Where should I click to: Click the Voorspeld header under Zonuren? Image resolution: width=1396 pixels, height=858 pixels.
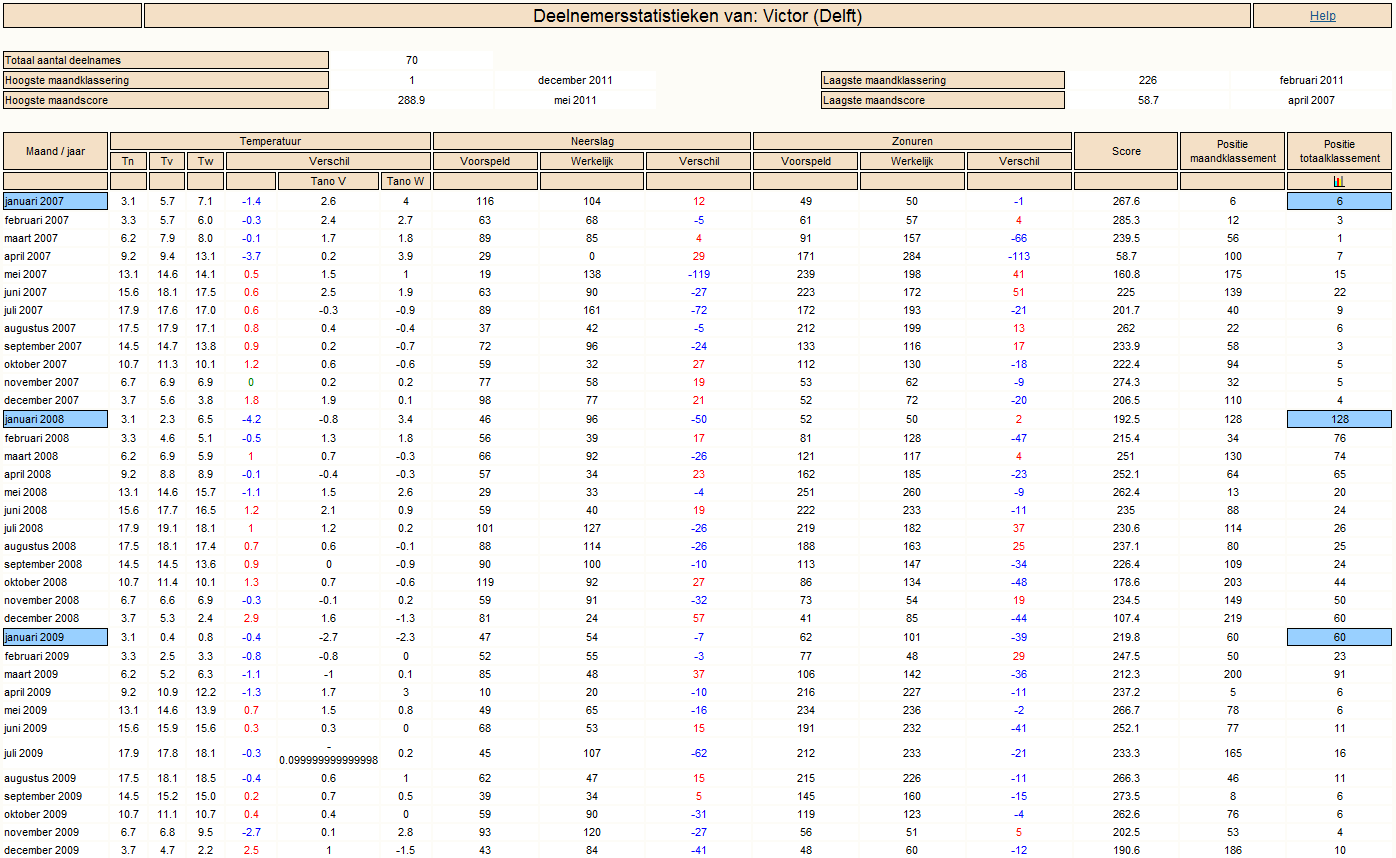(805, 161)
